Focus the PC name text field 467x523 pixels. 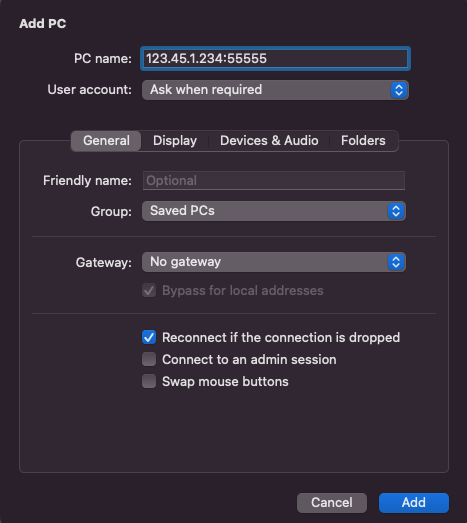[x=275, y=59]
